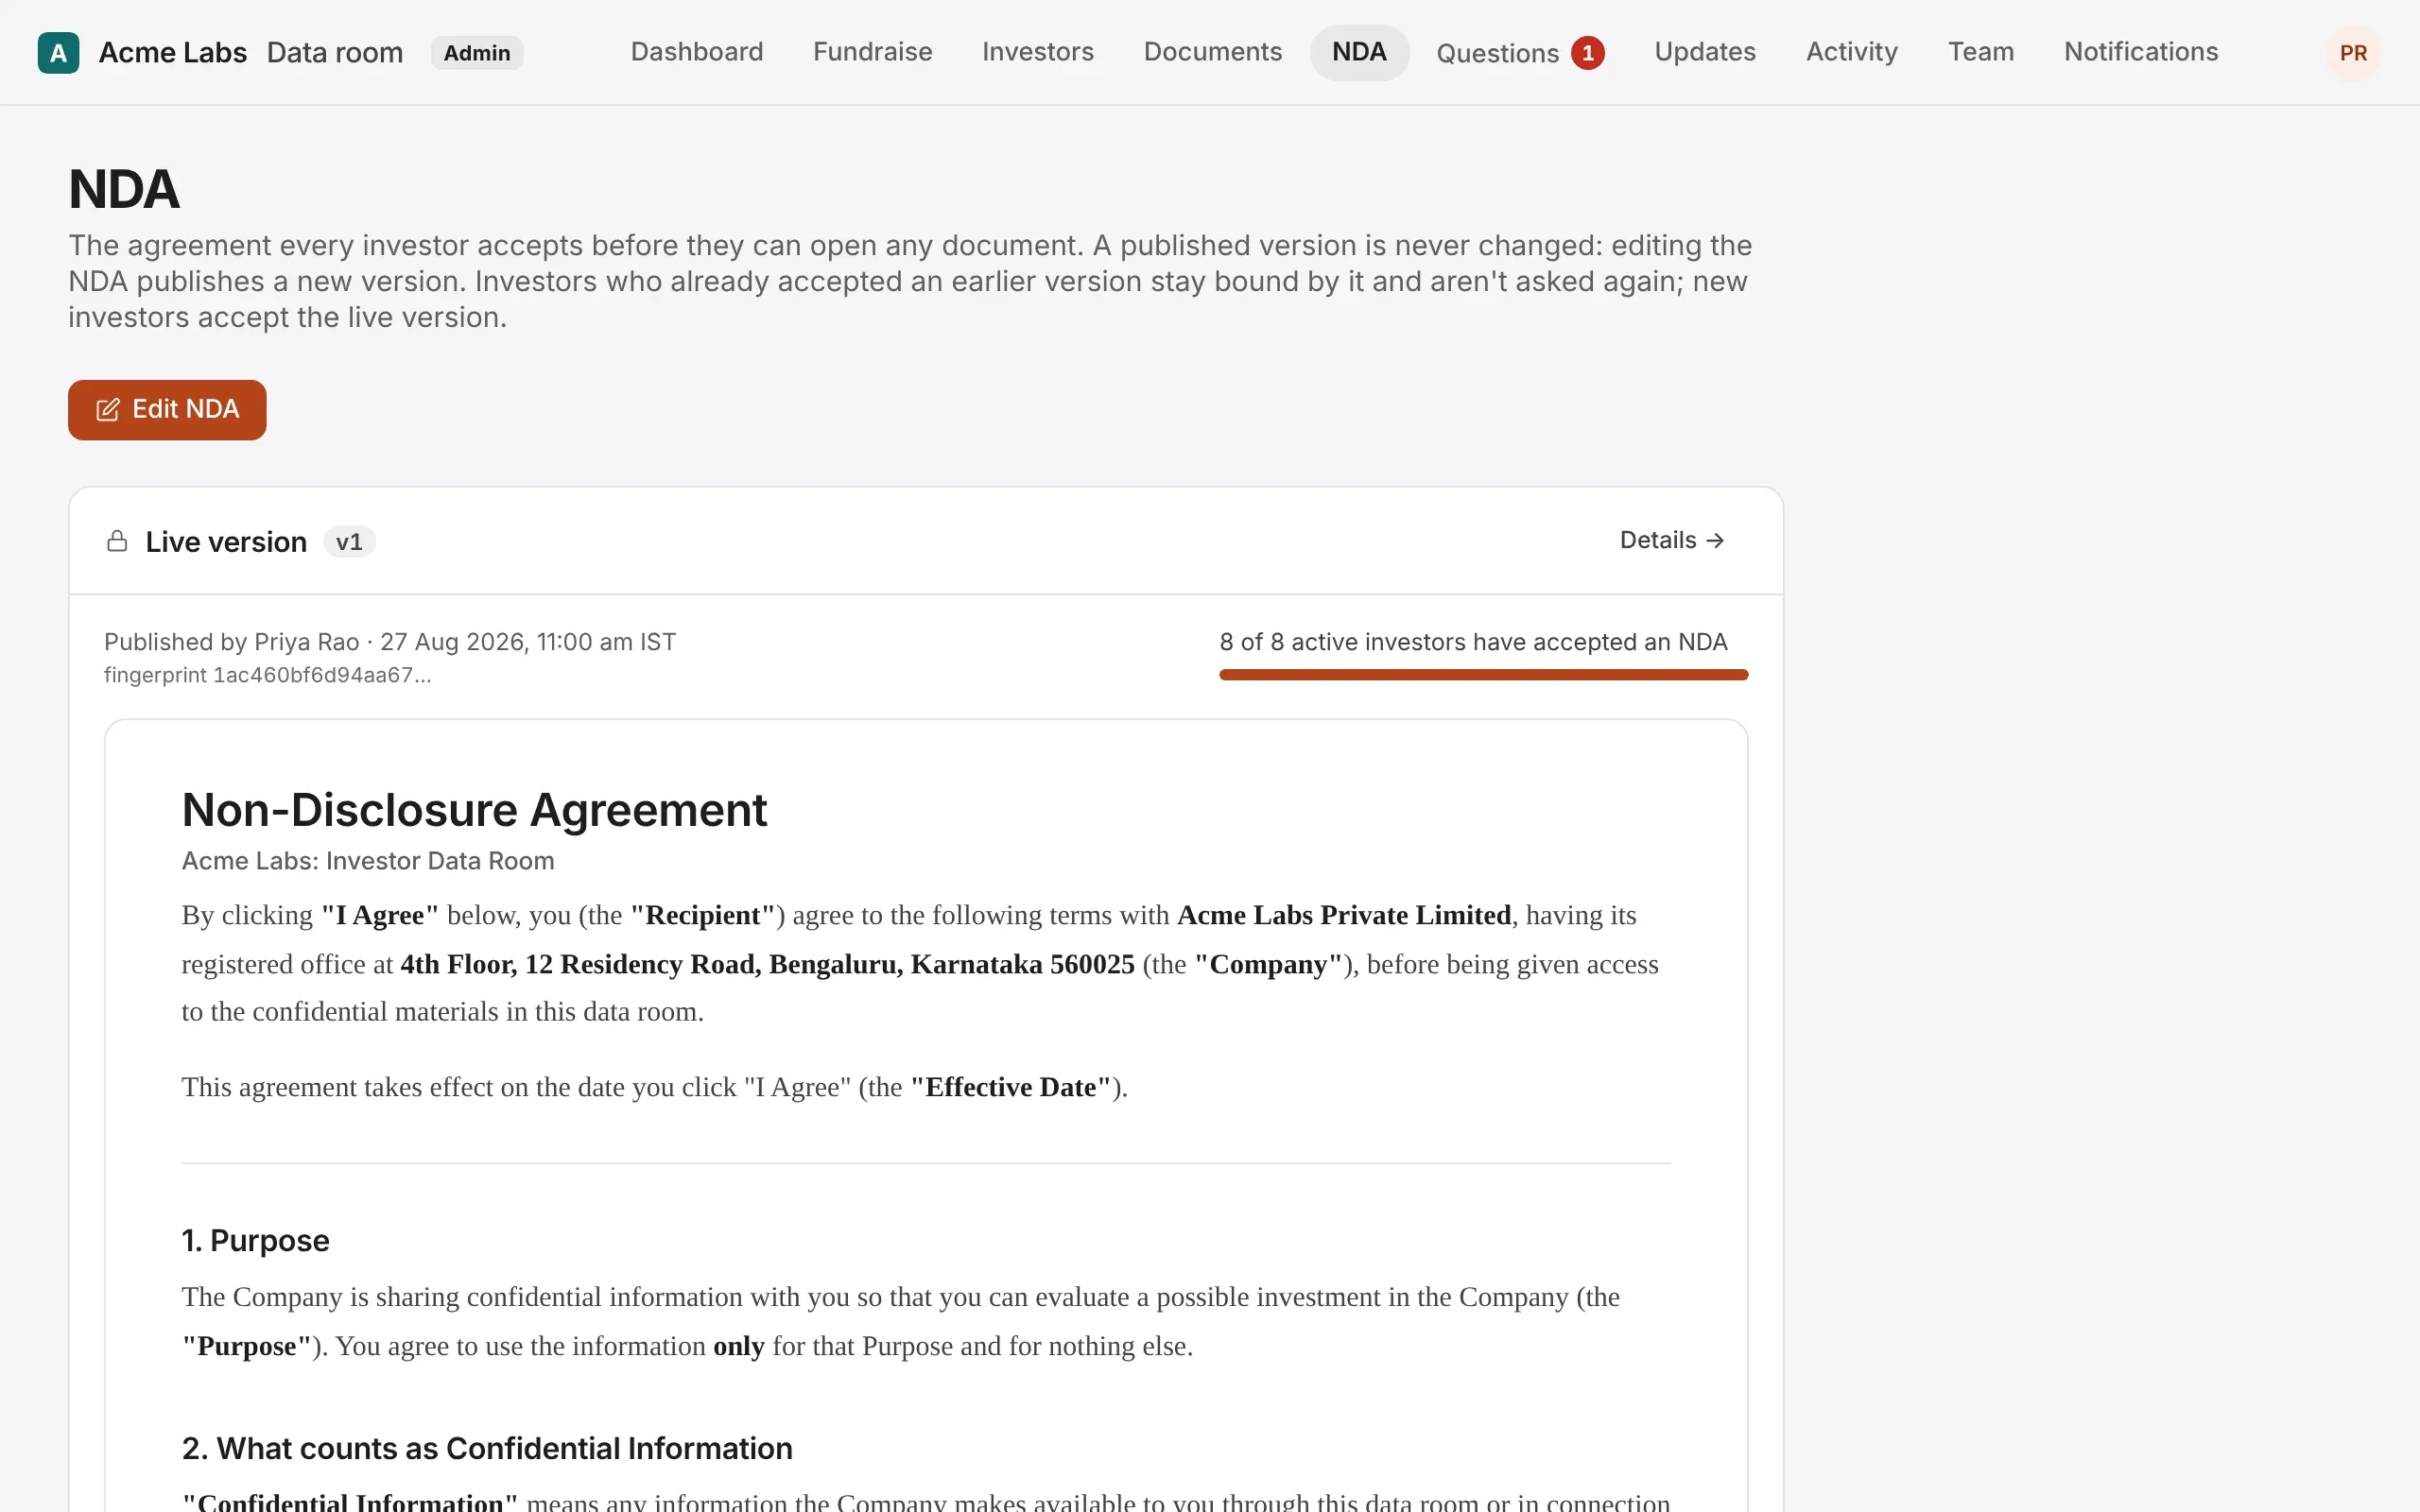Click "Acme Labs Private Limited" bold text
Image resolution: width=2420 pixels, height=1512 pixels.
1344,916
